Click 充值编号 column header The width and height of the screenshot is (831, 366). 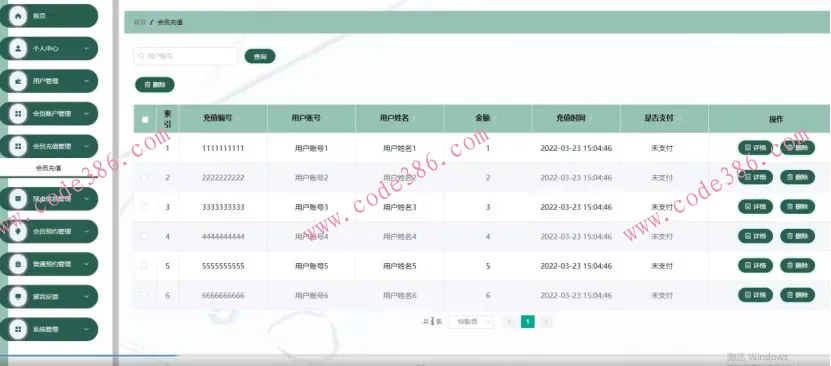[x=218, y=119]
